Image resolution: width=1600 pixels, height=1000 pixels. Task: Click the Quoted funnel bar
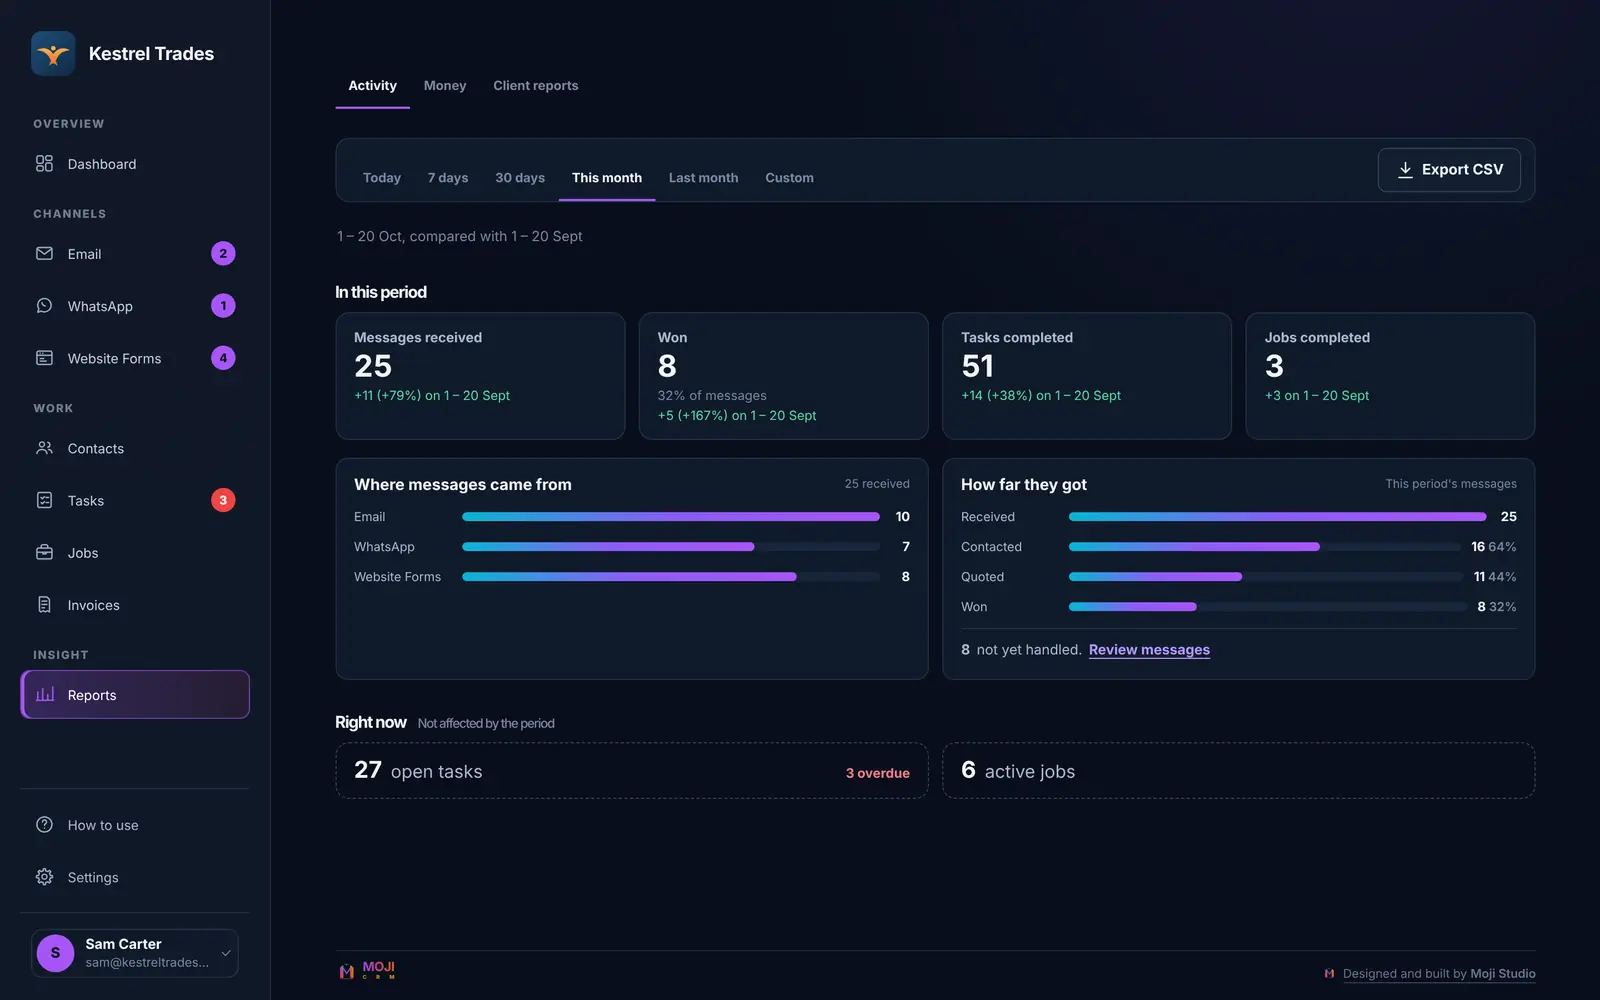point(1264,577)
